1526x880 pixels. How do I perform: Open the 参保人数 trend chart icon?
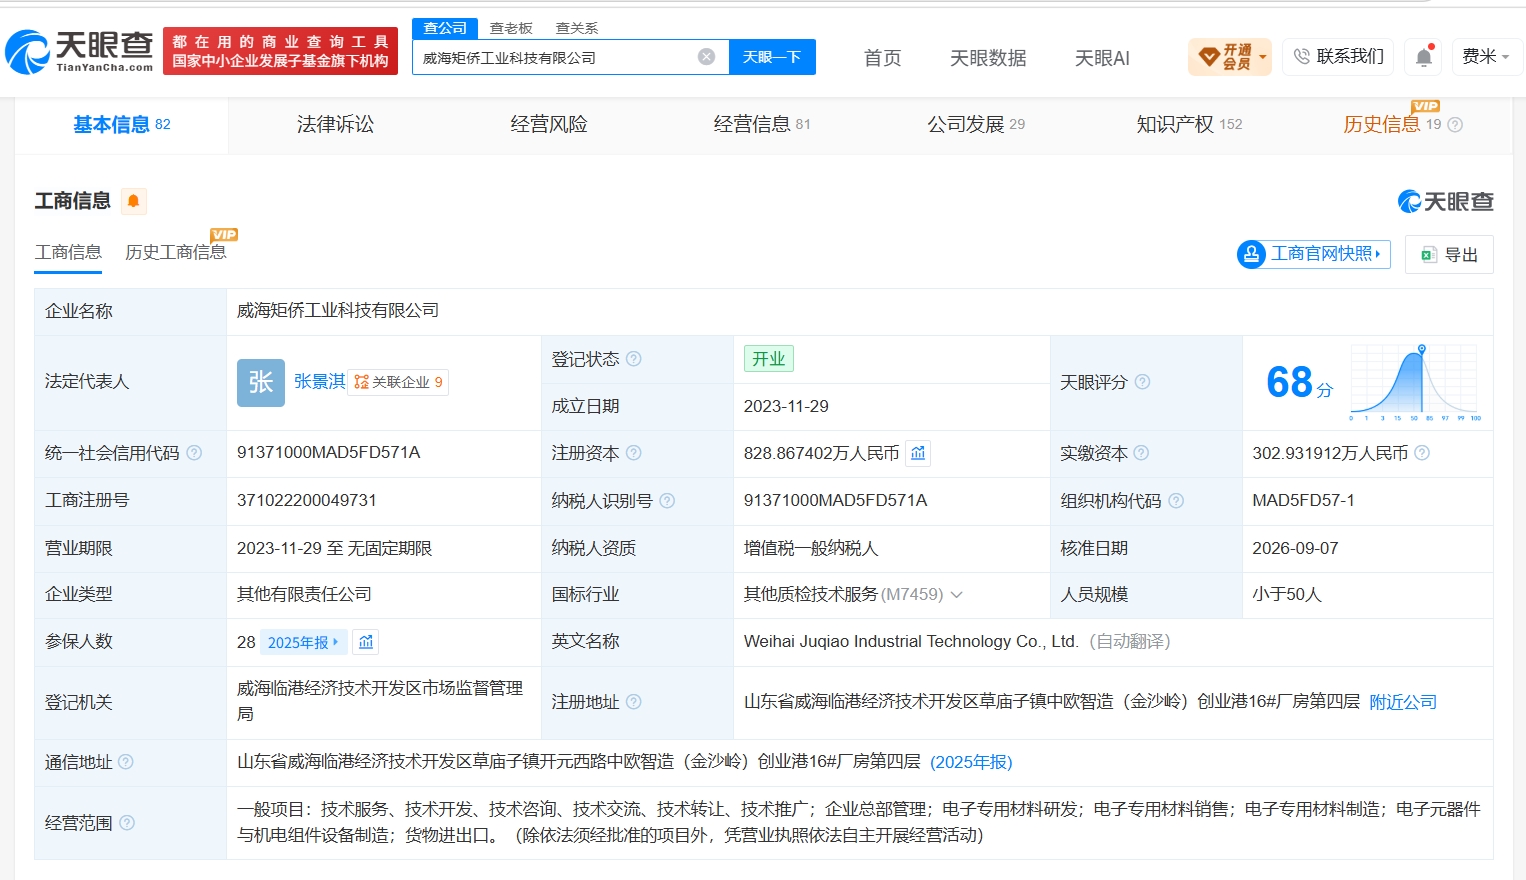366,642
